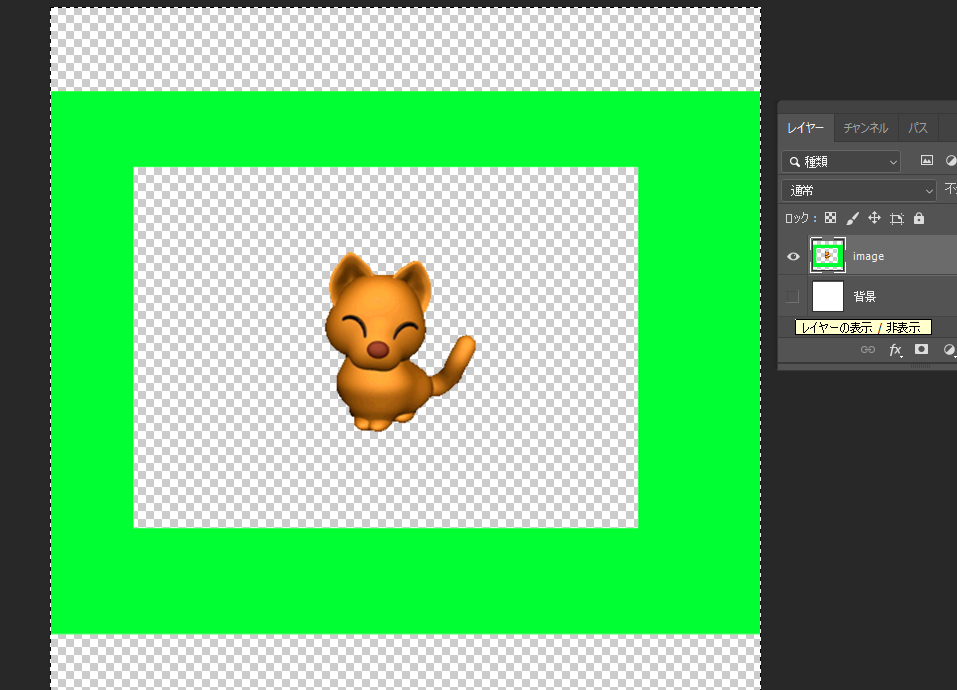The height and width of the screenshot is (690, 957).
Task: Select the layer named 背景
Action: (864, 296)
